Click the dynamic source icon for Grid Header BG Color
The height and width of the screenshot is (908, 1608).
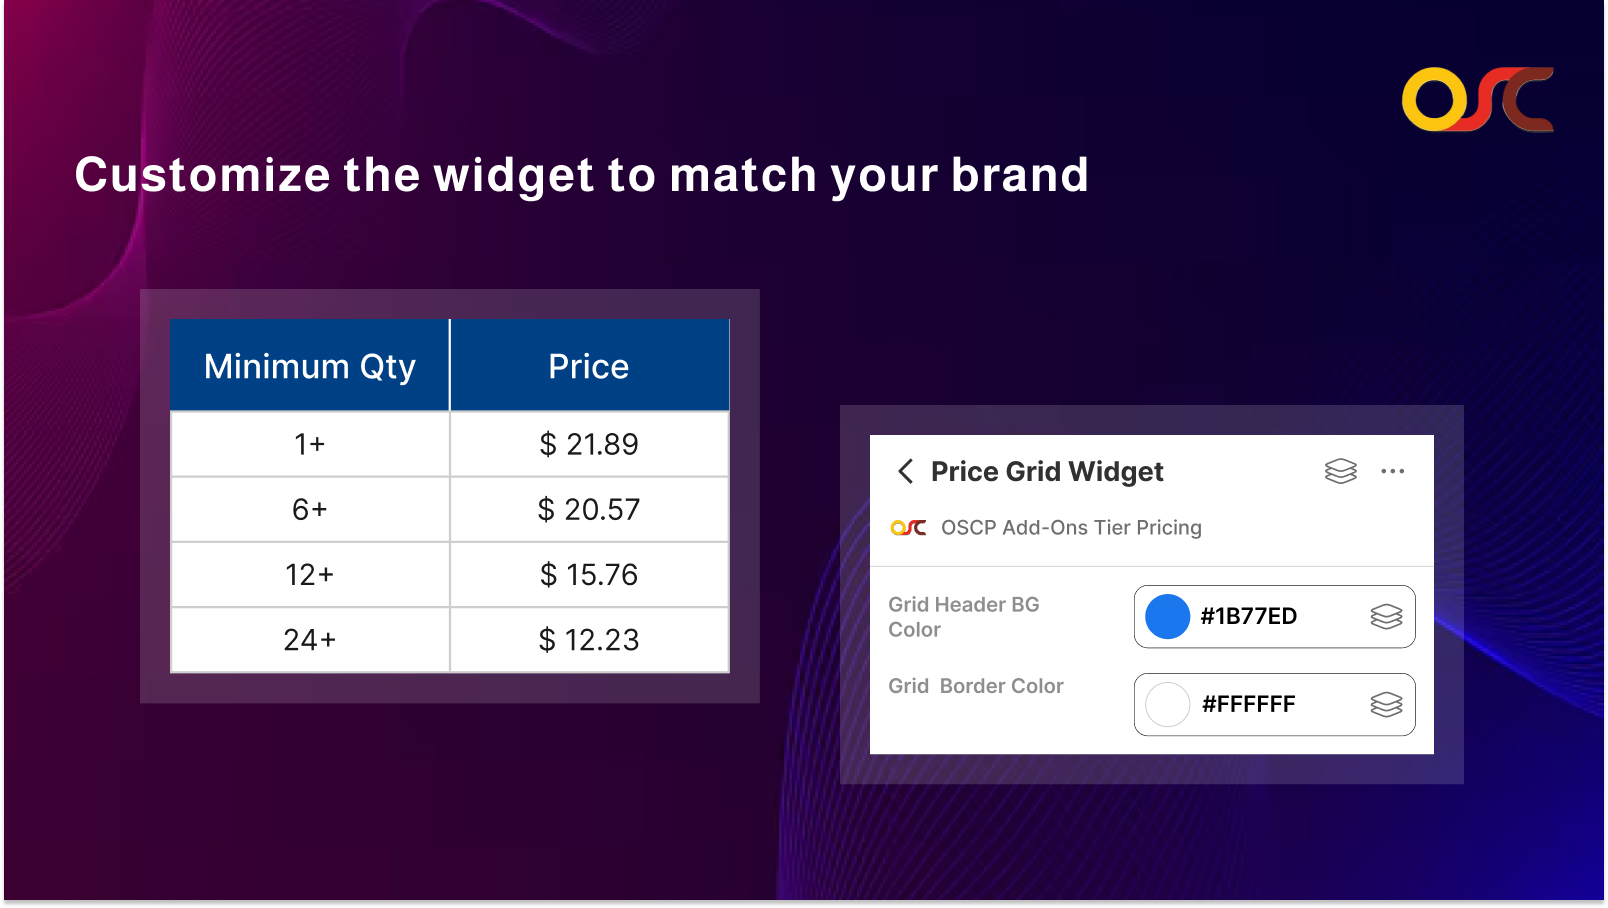click(1388, 617)
